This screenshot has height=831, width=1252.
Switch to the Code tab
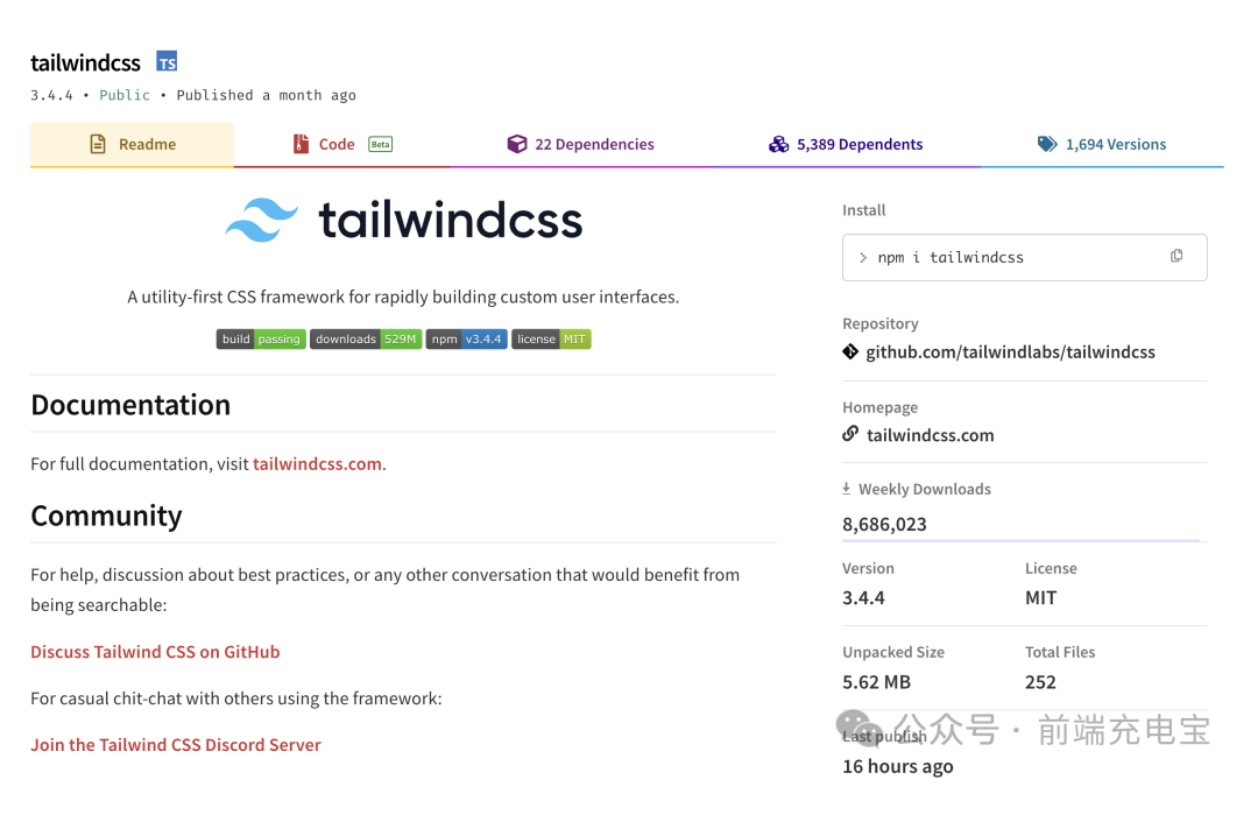[342, 144]
